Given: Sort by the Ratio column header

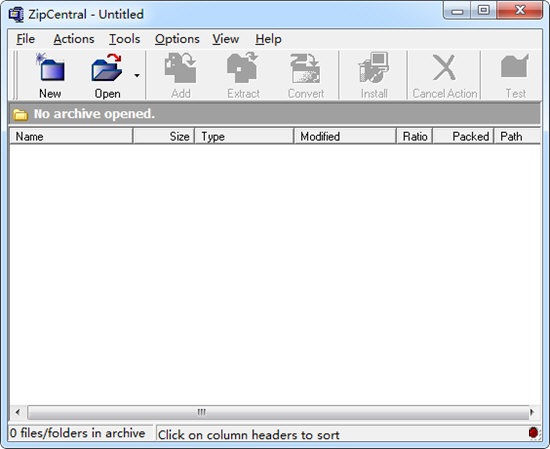Looking at the screenshot, I should click(415, 136).
